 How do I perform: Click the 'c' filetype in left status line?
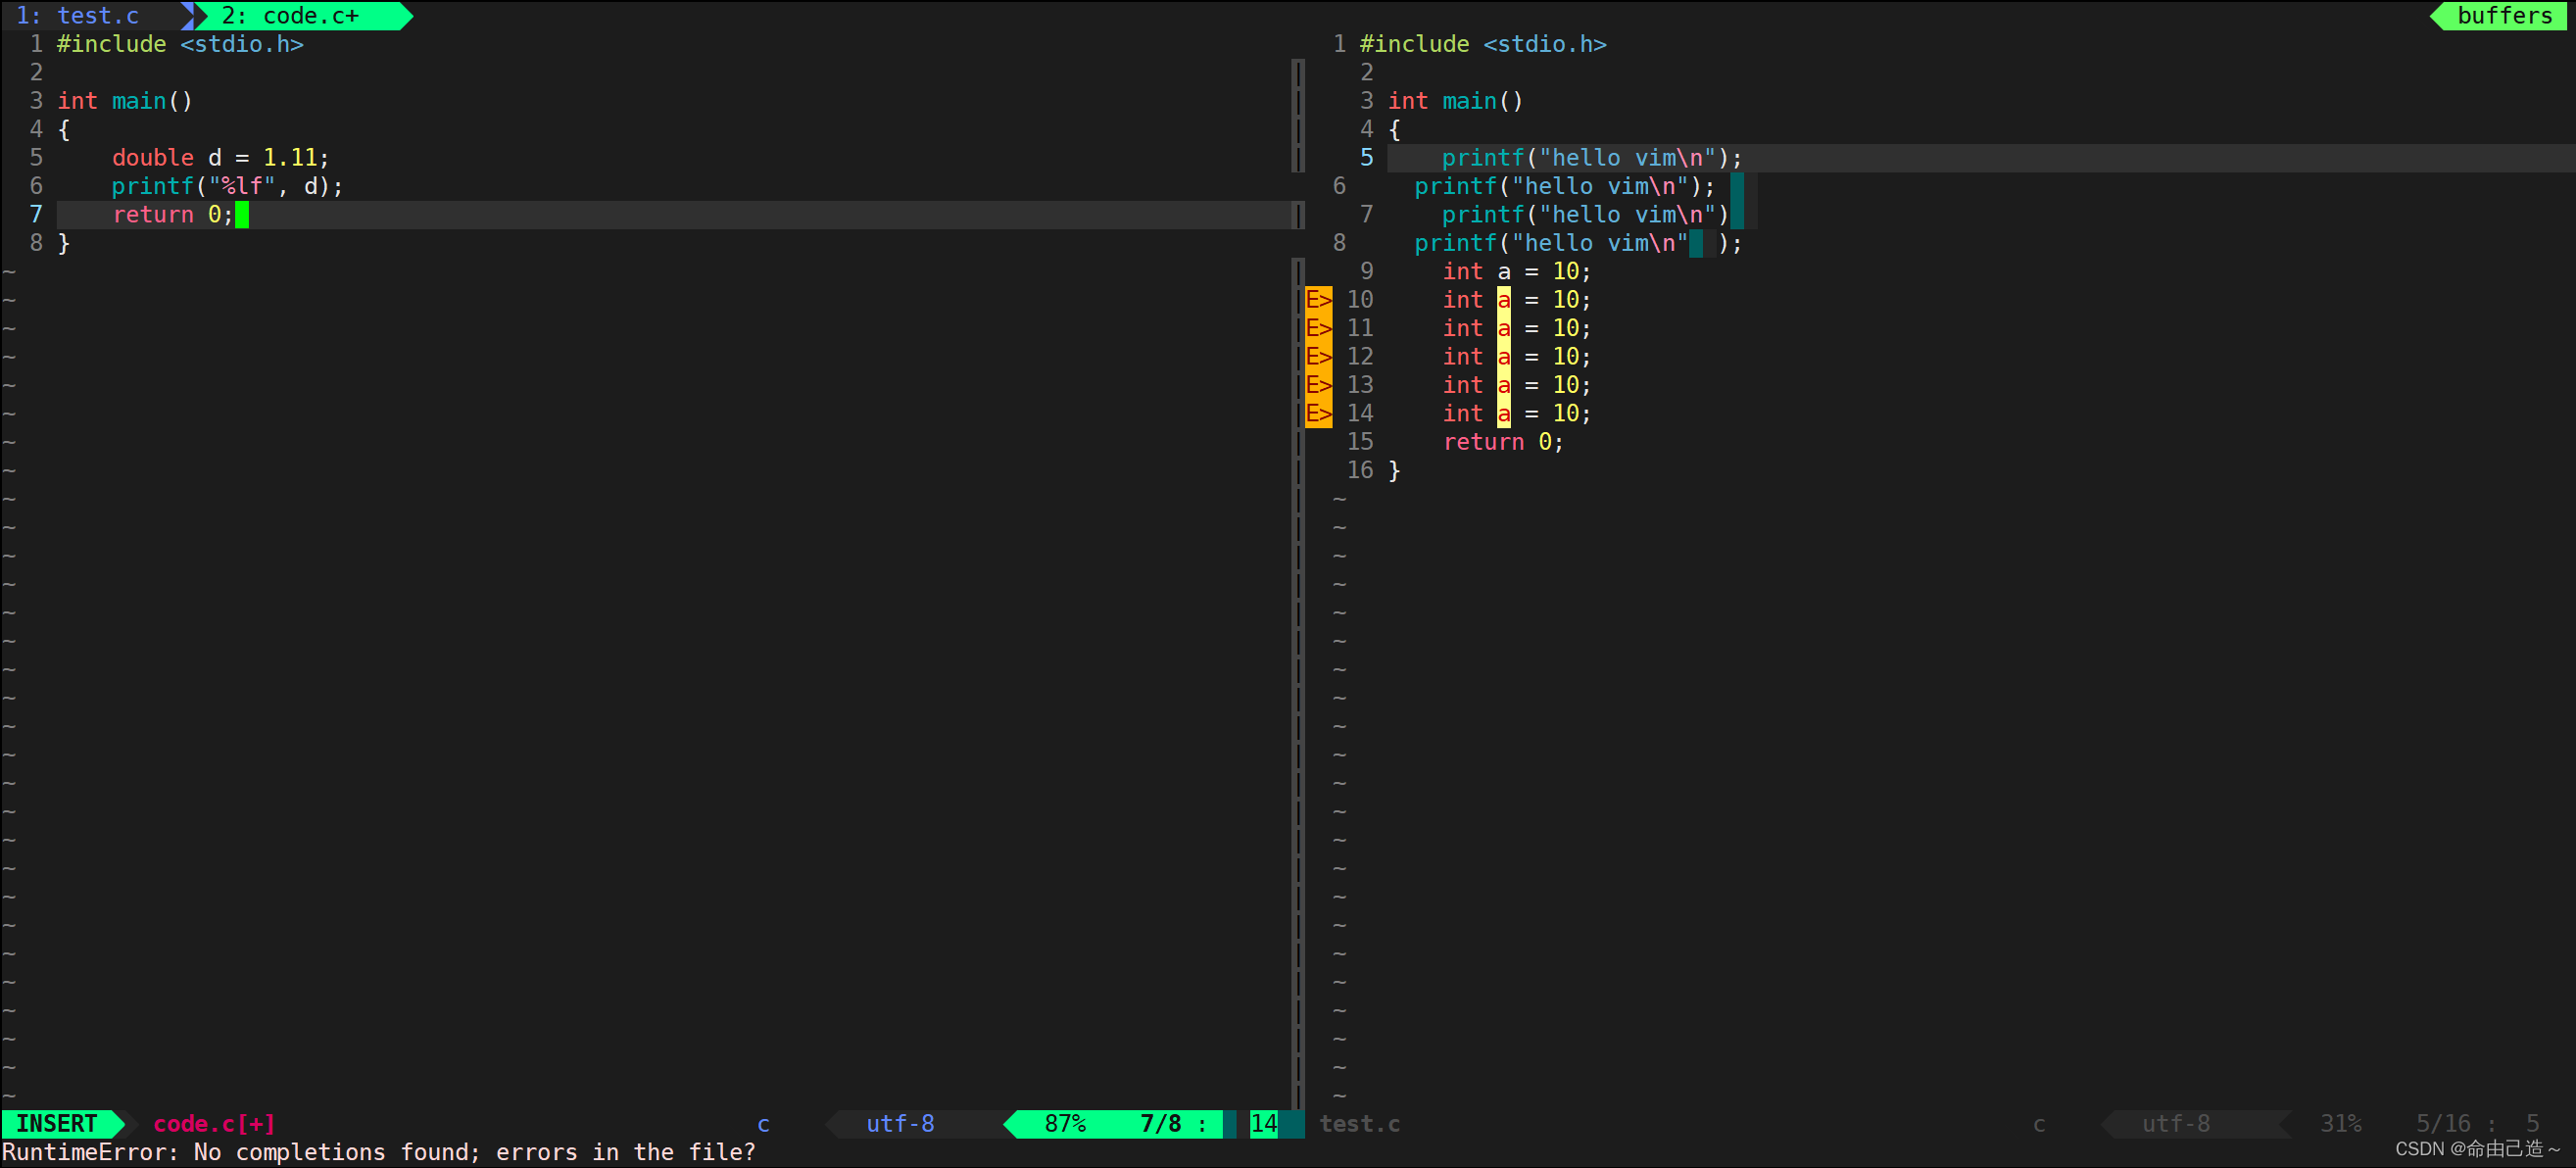pyautogui.click(x=763, y=1124)
